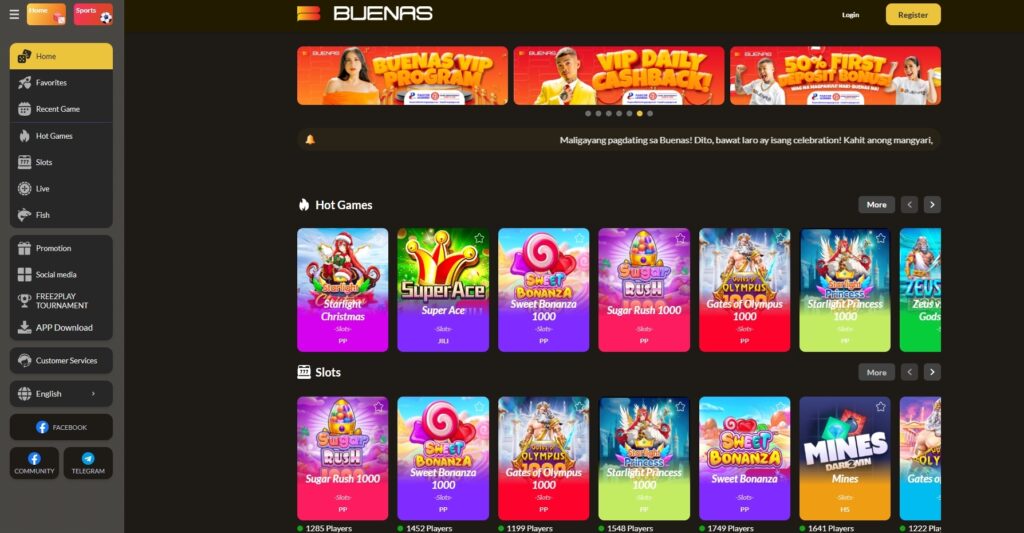Open the Gates of Olympus 1000 hot game

pos(744,289)
